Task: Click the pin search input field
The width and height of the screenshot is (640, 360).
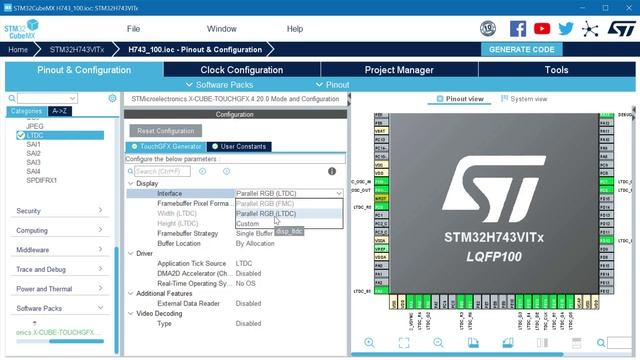Action: pyautogui.click(x=619, y=343)
